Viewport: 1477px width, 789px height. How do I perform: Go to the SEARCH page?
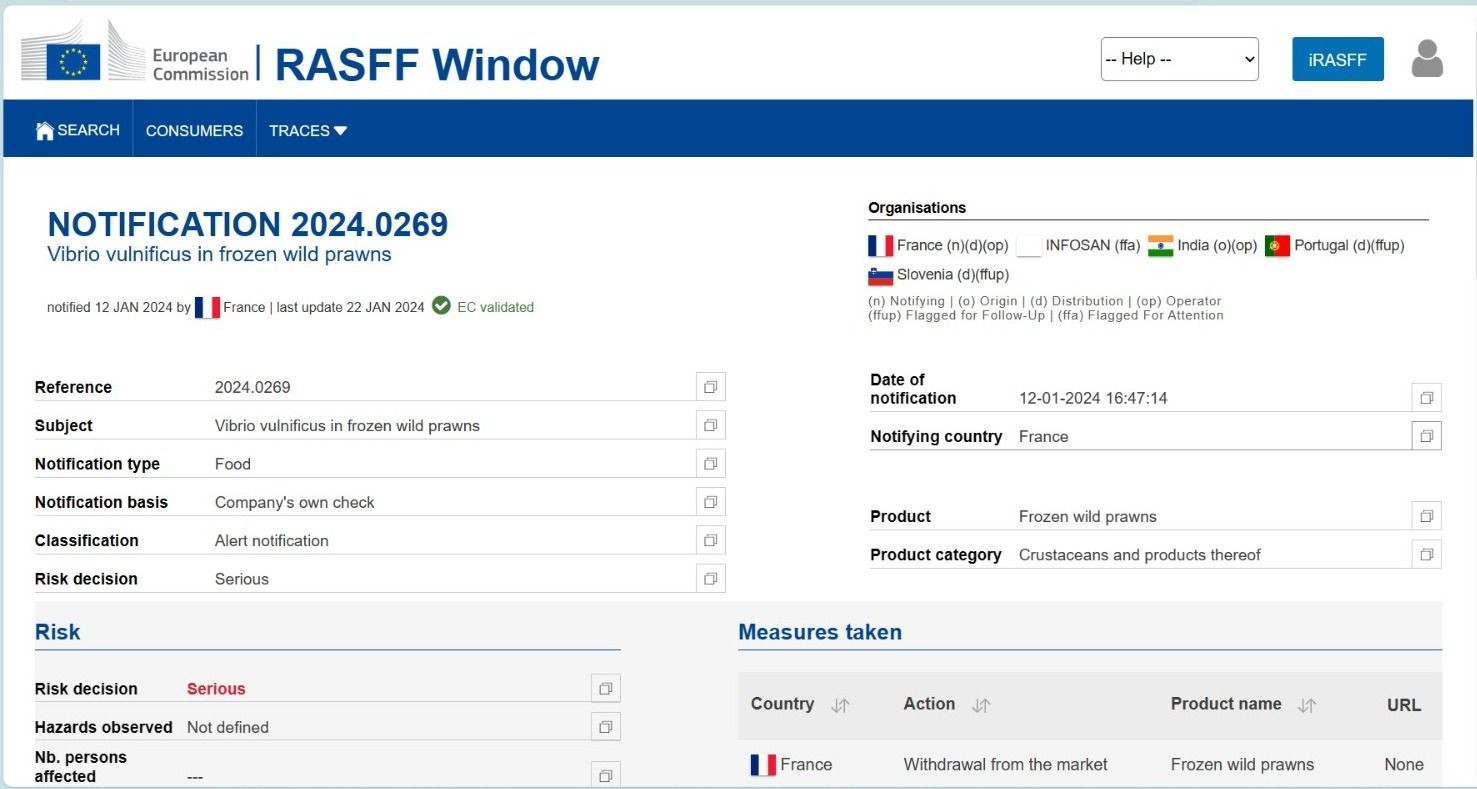click(x=77, y=130)
